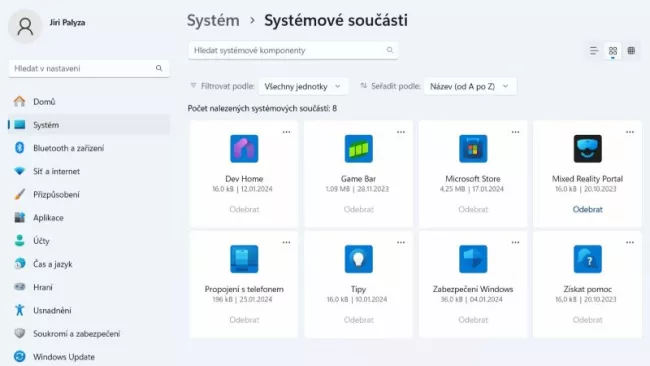Click Odebrat under Získat pomoc
Image resolution: width=650 pixels, height=366 pixels.
coord(587,320)
